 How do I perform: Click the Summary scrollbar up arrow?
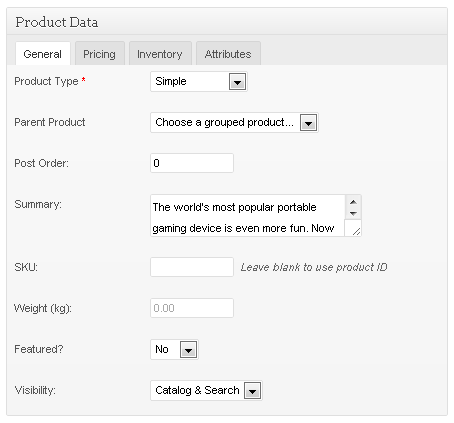point(353,202)
